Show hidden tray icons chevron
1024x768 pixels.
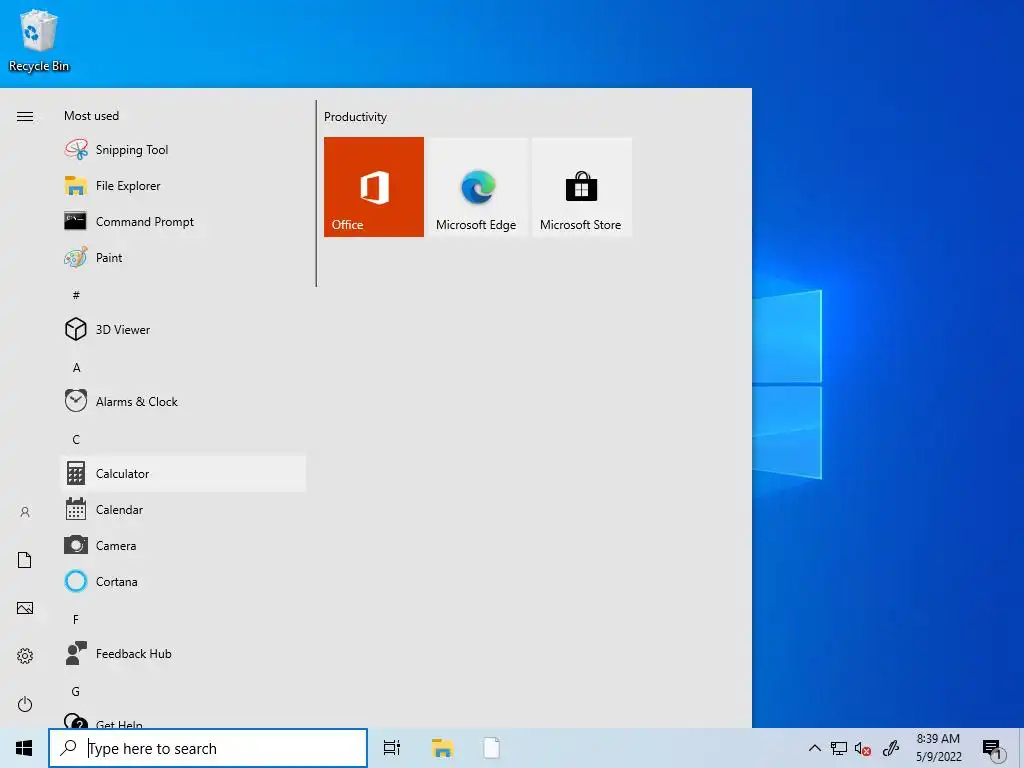(x=814, y=748)
